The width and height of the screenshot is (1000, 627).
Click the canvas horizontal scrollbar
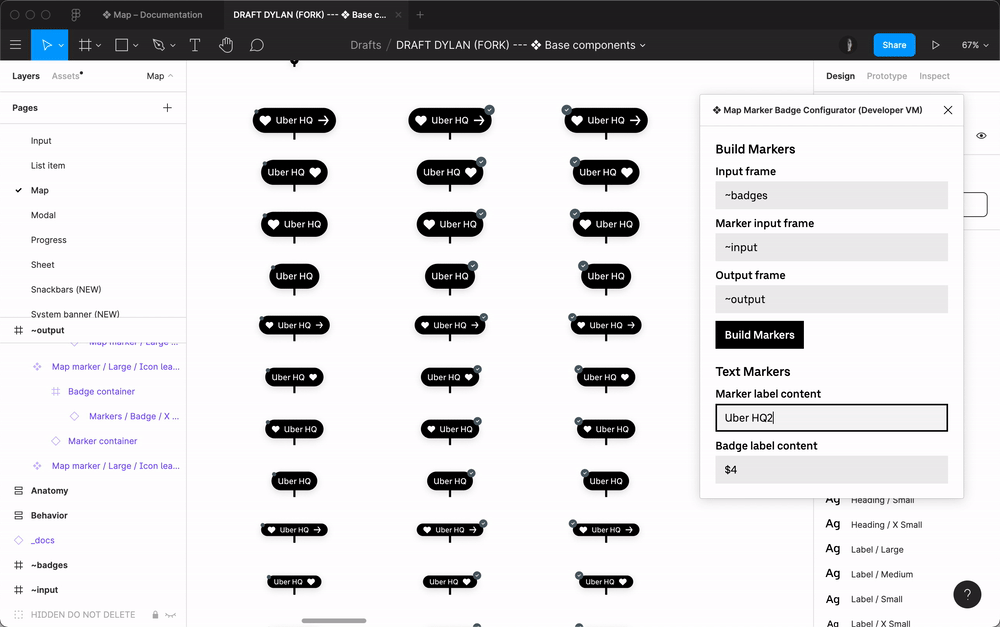click(334, 621)
